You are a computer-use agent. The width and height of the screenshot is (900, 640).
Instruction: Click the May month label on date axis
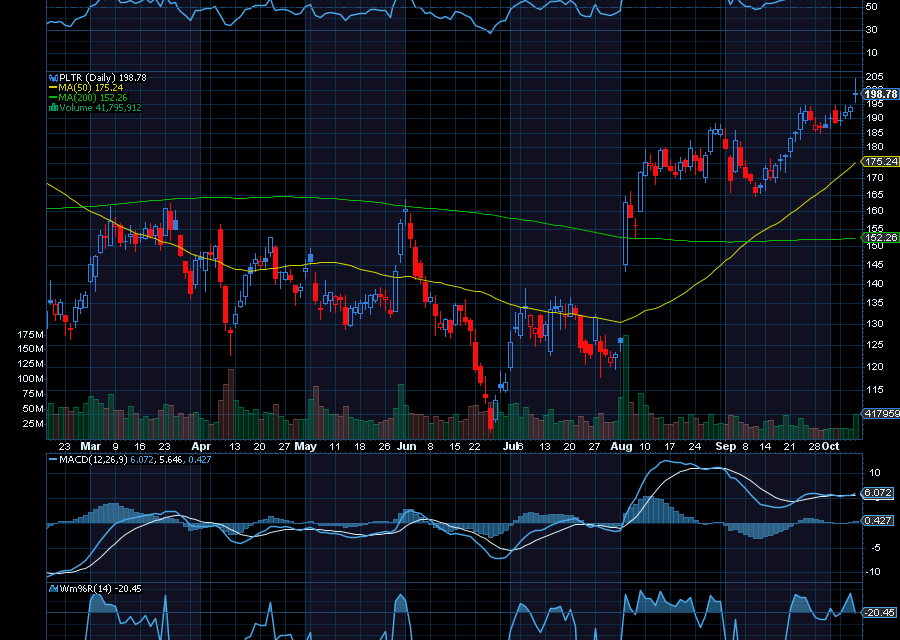coord(305,447)
